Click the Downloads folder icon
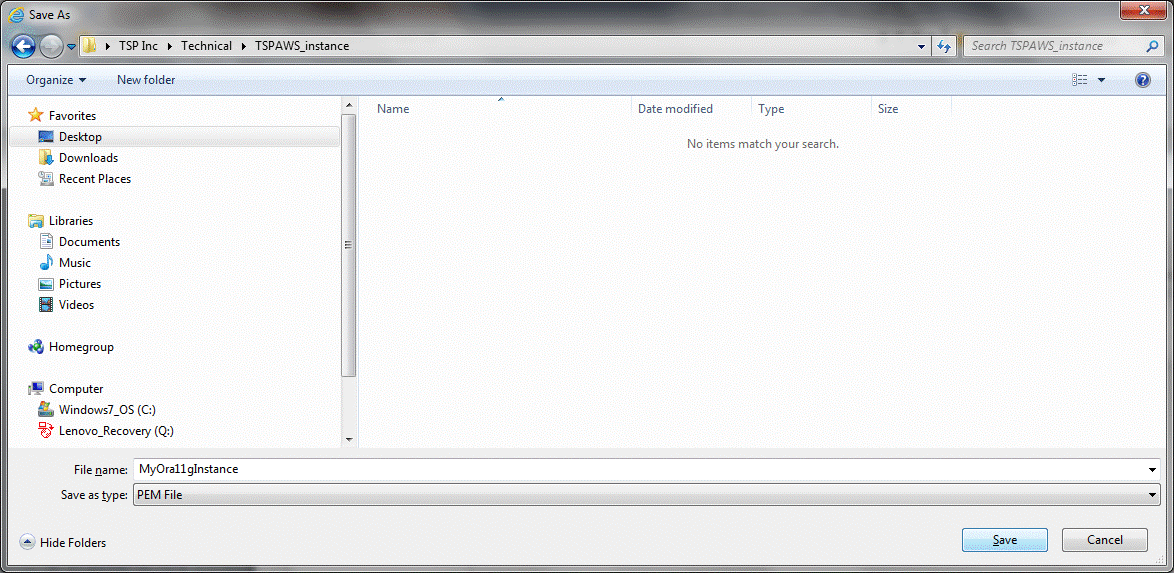The height and width of the screenshot is (573, 1174). click(46, 157)
